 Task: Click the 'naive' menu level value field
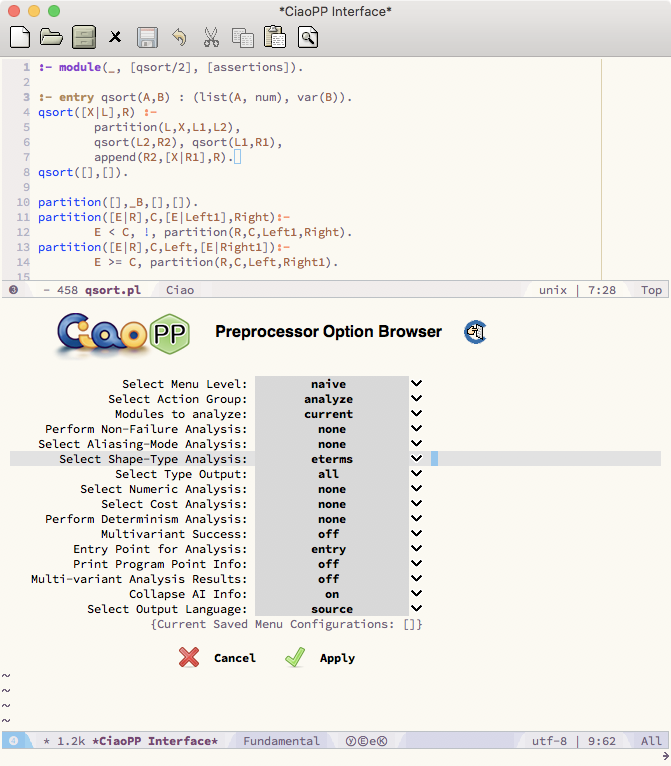(330, 384)
